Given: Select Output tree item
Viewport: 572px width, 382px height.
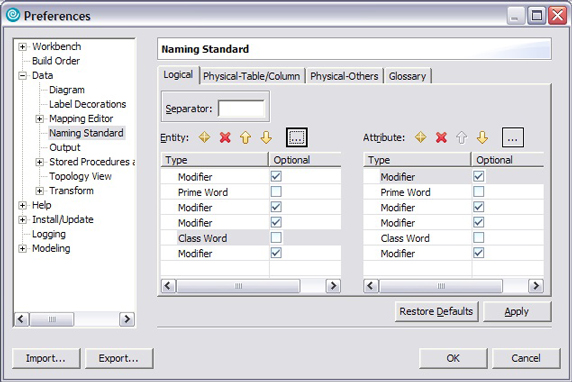Looking at the screenshot, I should (65, 147).
